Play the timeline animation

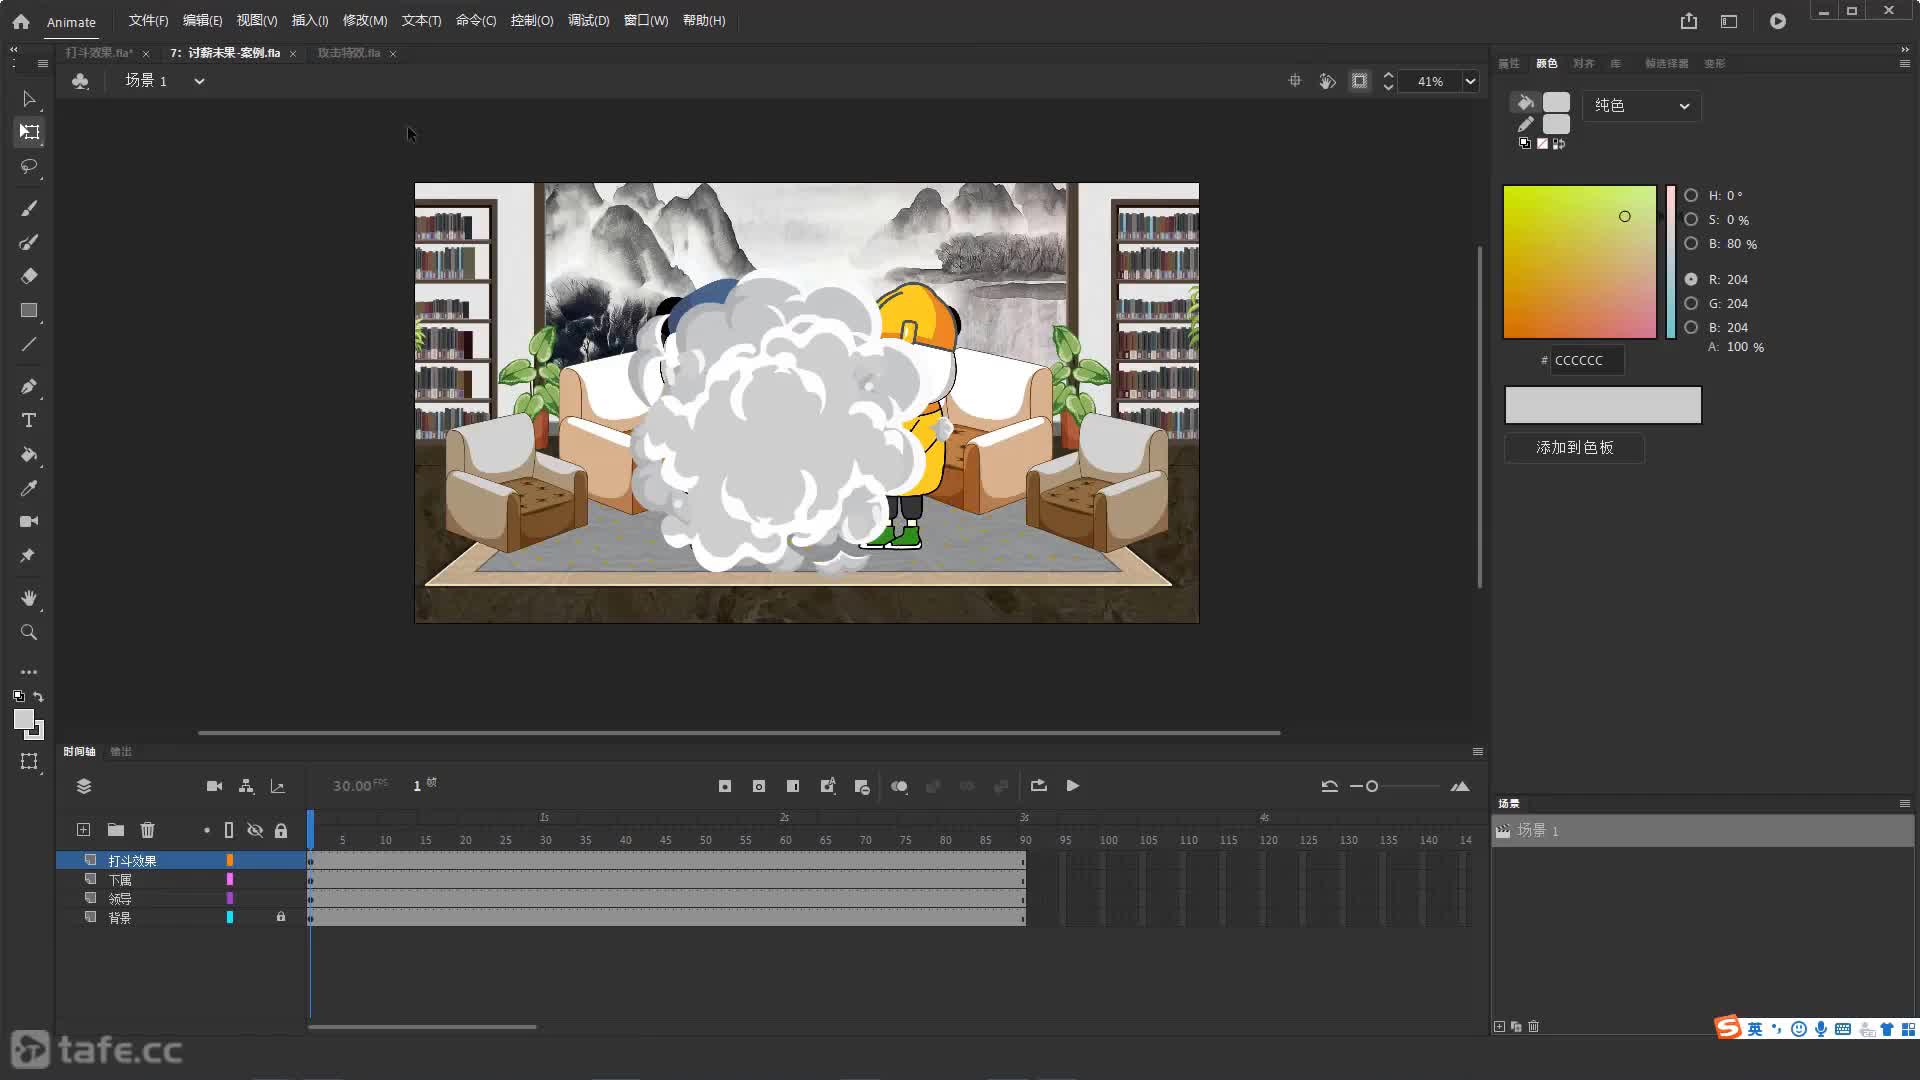pos(1073,786)
